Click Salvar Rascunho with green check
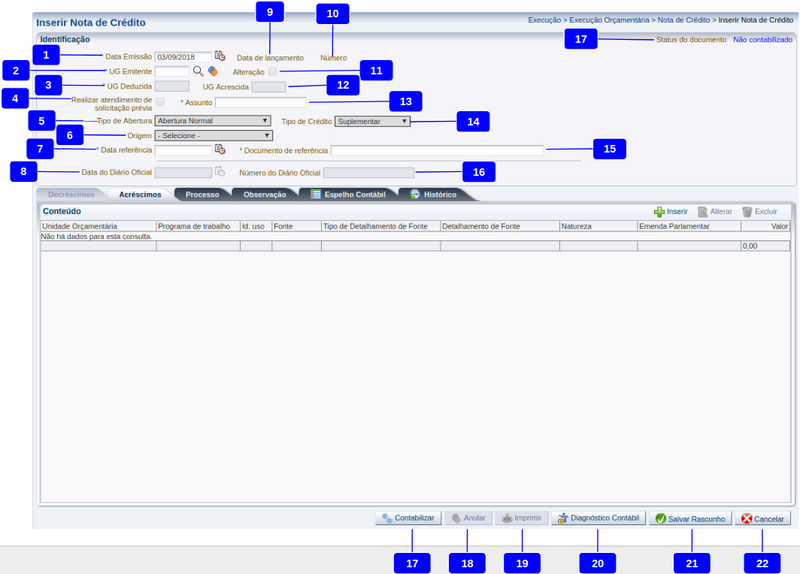Viewport: 800px width, 574px height. coord(690,519)
